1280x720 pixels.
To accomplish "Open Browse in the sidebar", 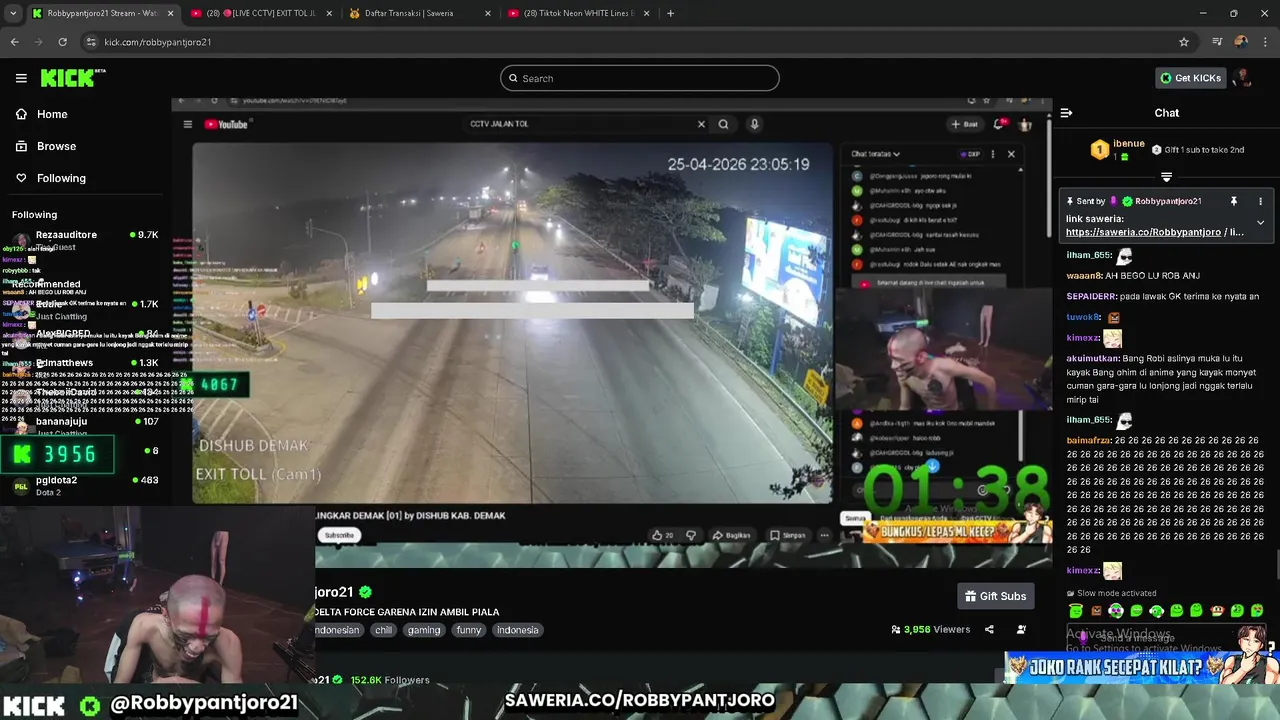I will 45,146.
